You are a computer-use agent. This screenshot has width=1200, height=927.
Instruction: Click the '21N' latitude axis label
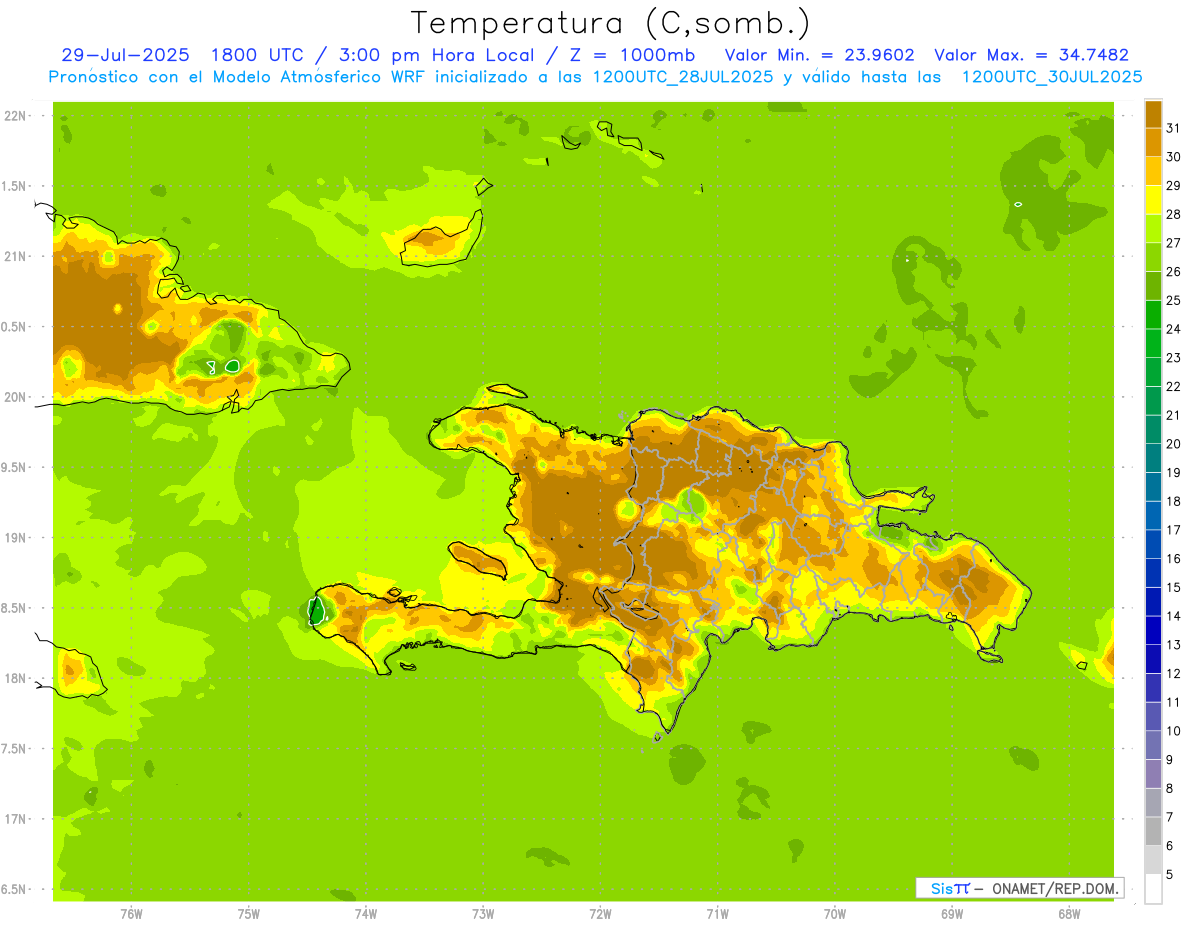pyautogui.click(x=15, y=256)
